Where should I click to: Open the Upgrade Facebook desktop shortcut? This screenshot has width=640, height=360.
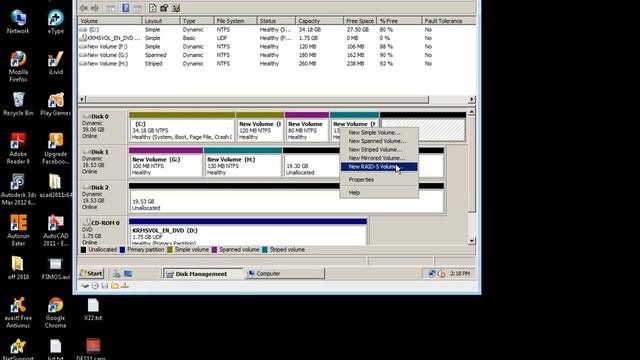(56, 149)
